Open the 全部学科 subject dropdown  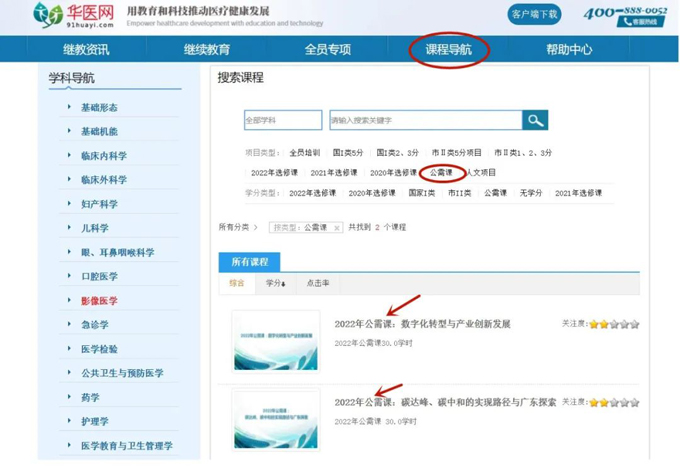(x=283, y=120)
